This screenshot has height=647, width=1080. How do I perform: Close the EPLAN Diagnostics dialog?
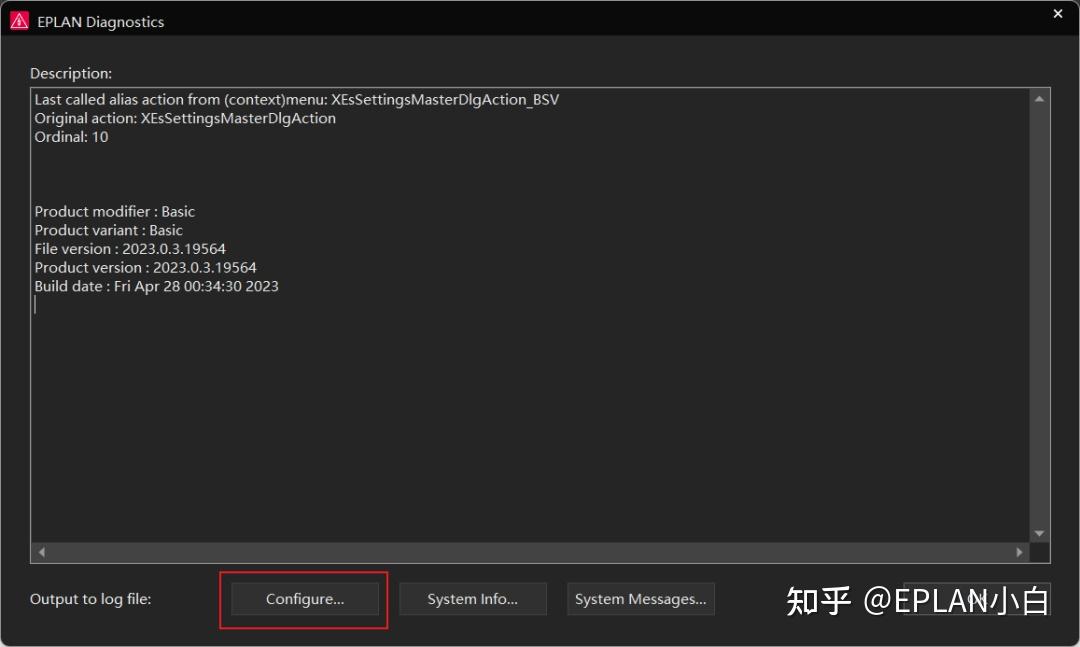tap(1058, 14)
